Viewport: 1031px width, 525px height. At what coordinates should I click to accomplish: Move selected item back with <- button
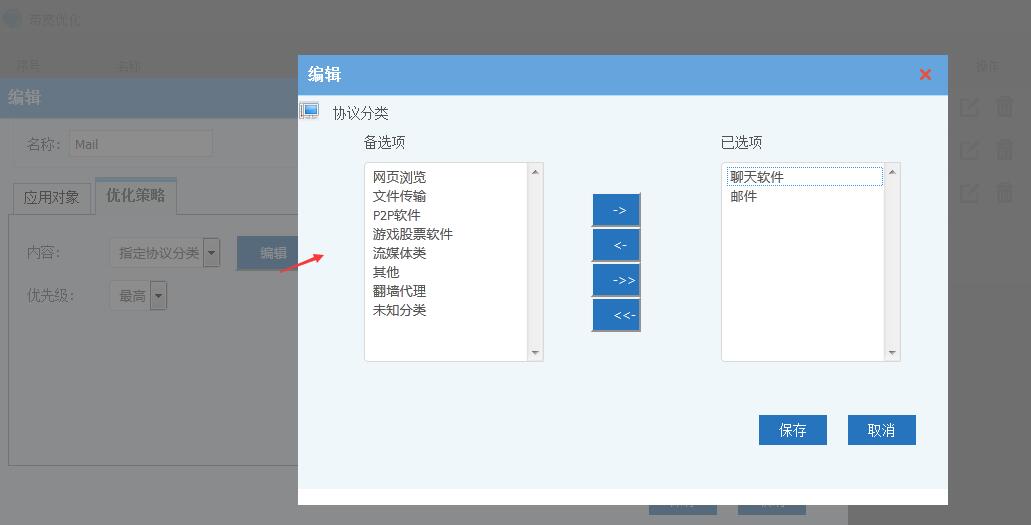[616, 245]
